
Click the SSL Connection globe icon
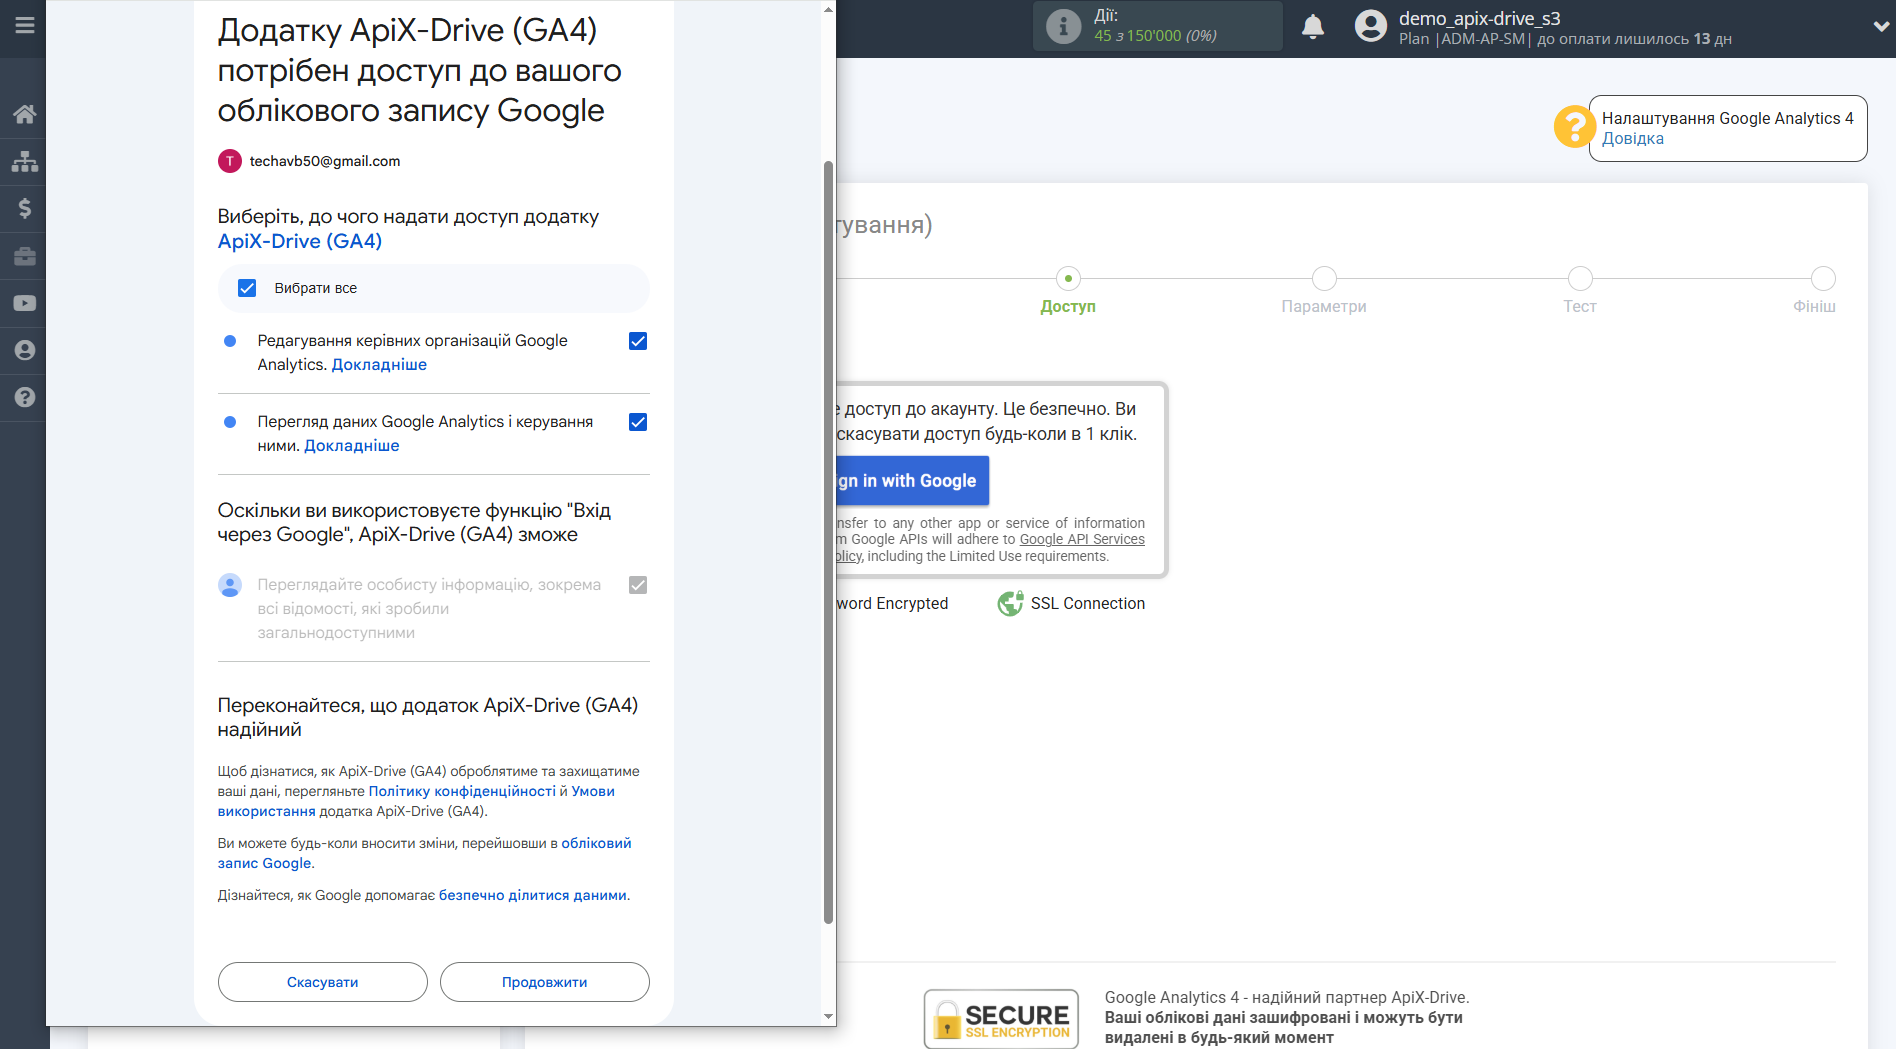1010,603
